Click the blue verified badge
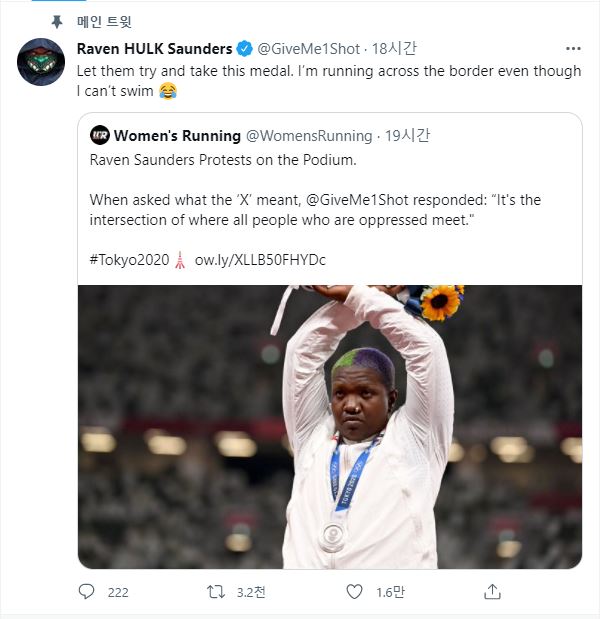The height and width of the screenshot is (619, 603). (x=243, y=48)
